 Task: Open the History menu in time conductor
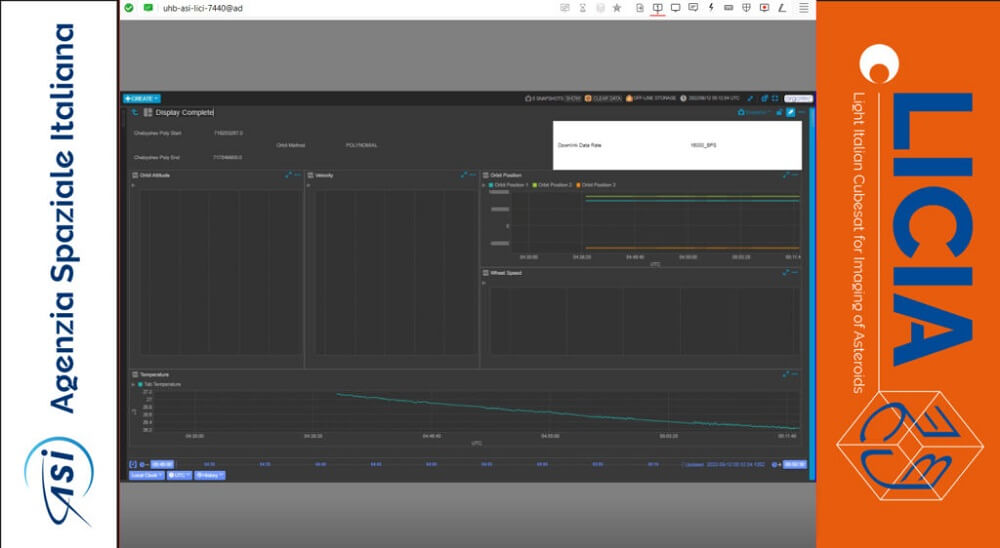(x=210, y=475)
